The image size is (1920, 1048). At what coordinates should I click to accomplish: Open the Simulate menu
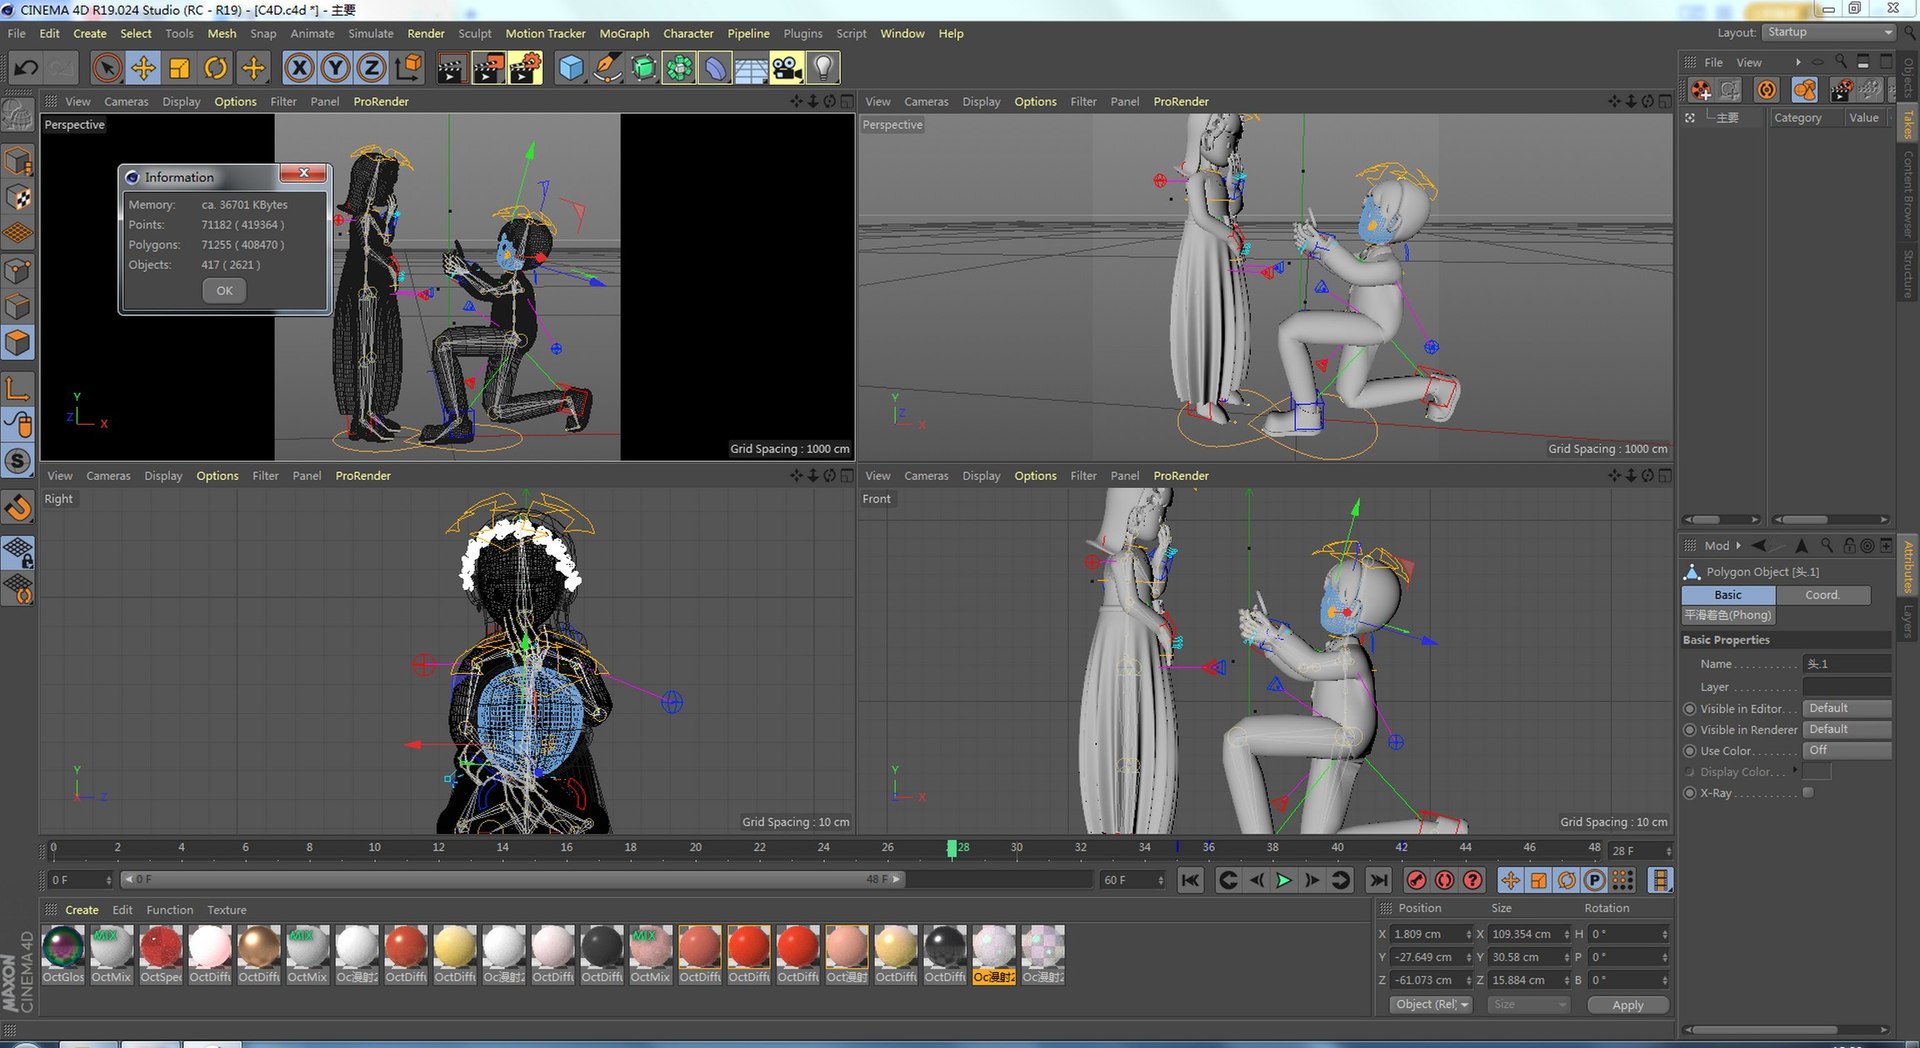pyautogui.click(x=371, y=33)
